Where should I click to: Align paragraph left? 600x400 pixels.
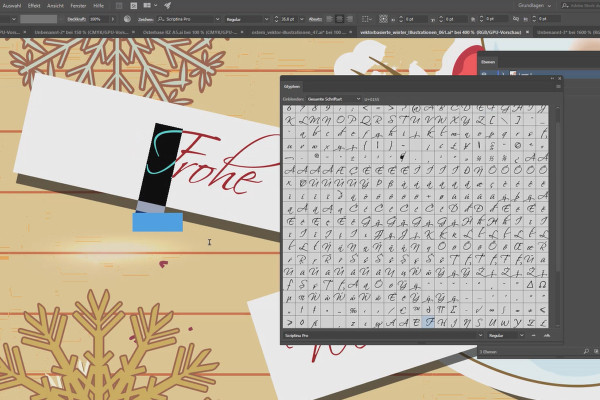click(329, 19)
